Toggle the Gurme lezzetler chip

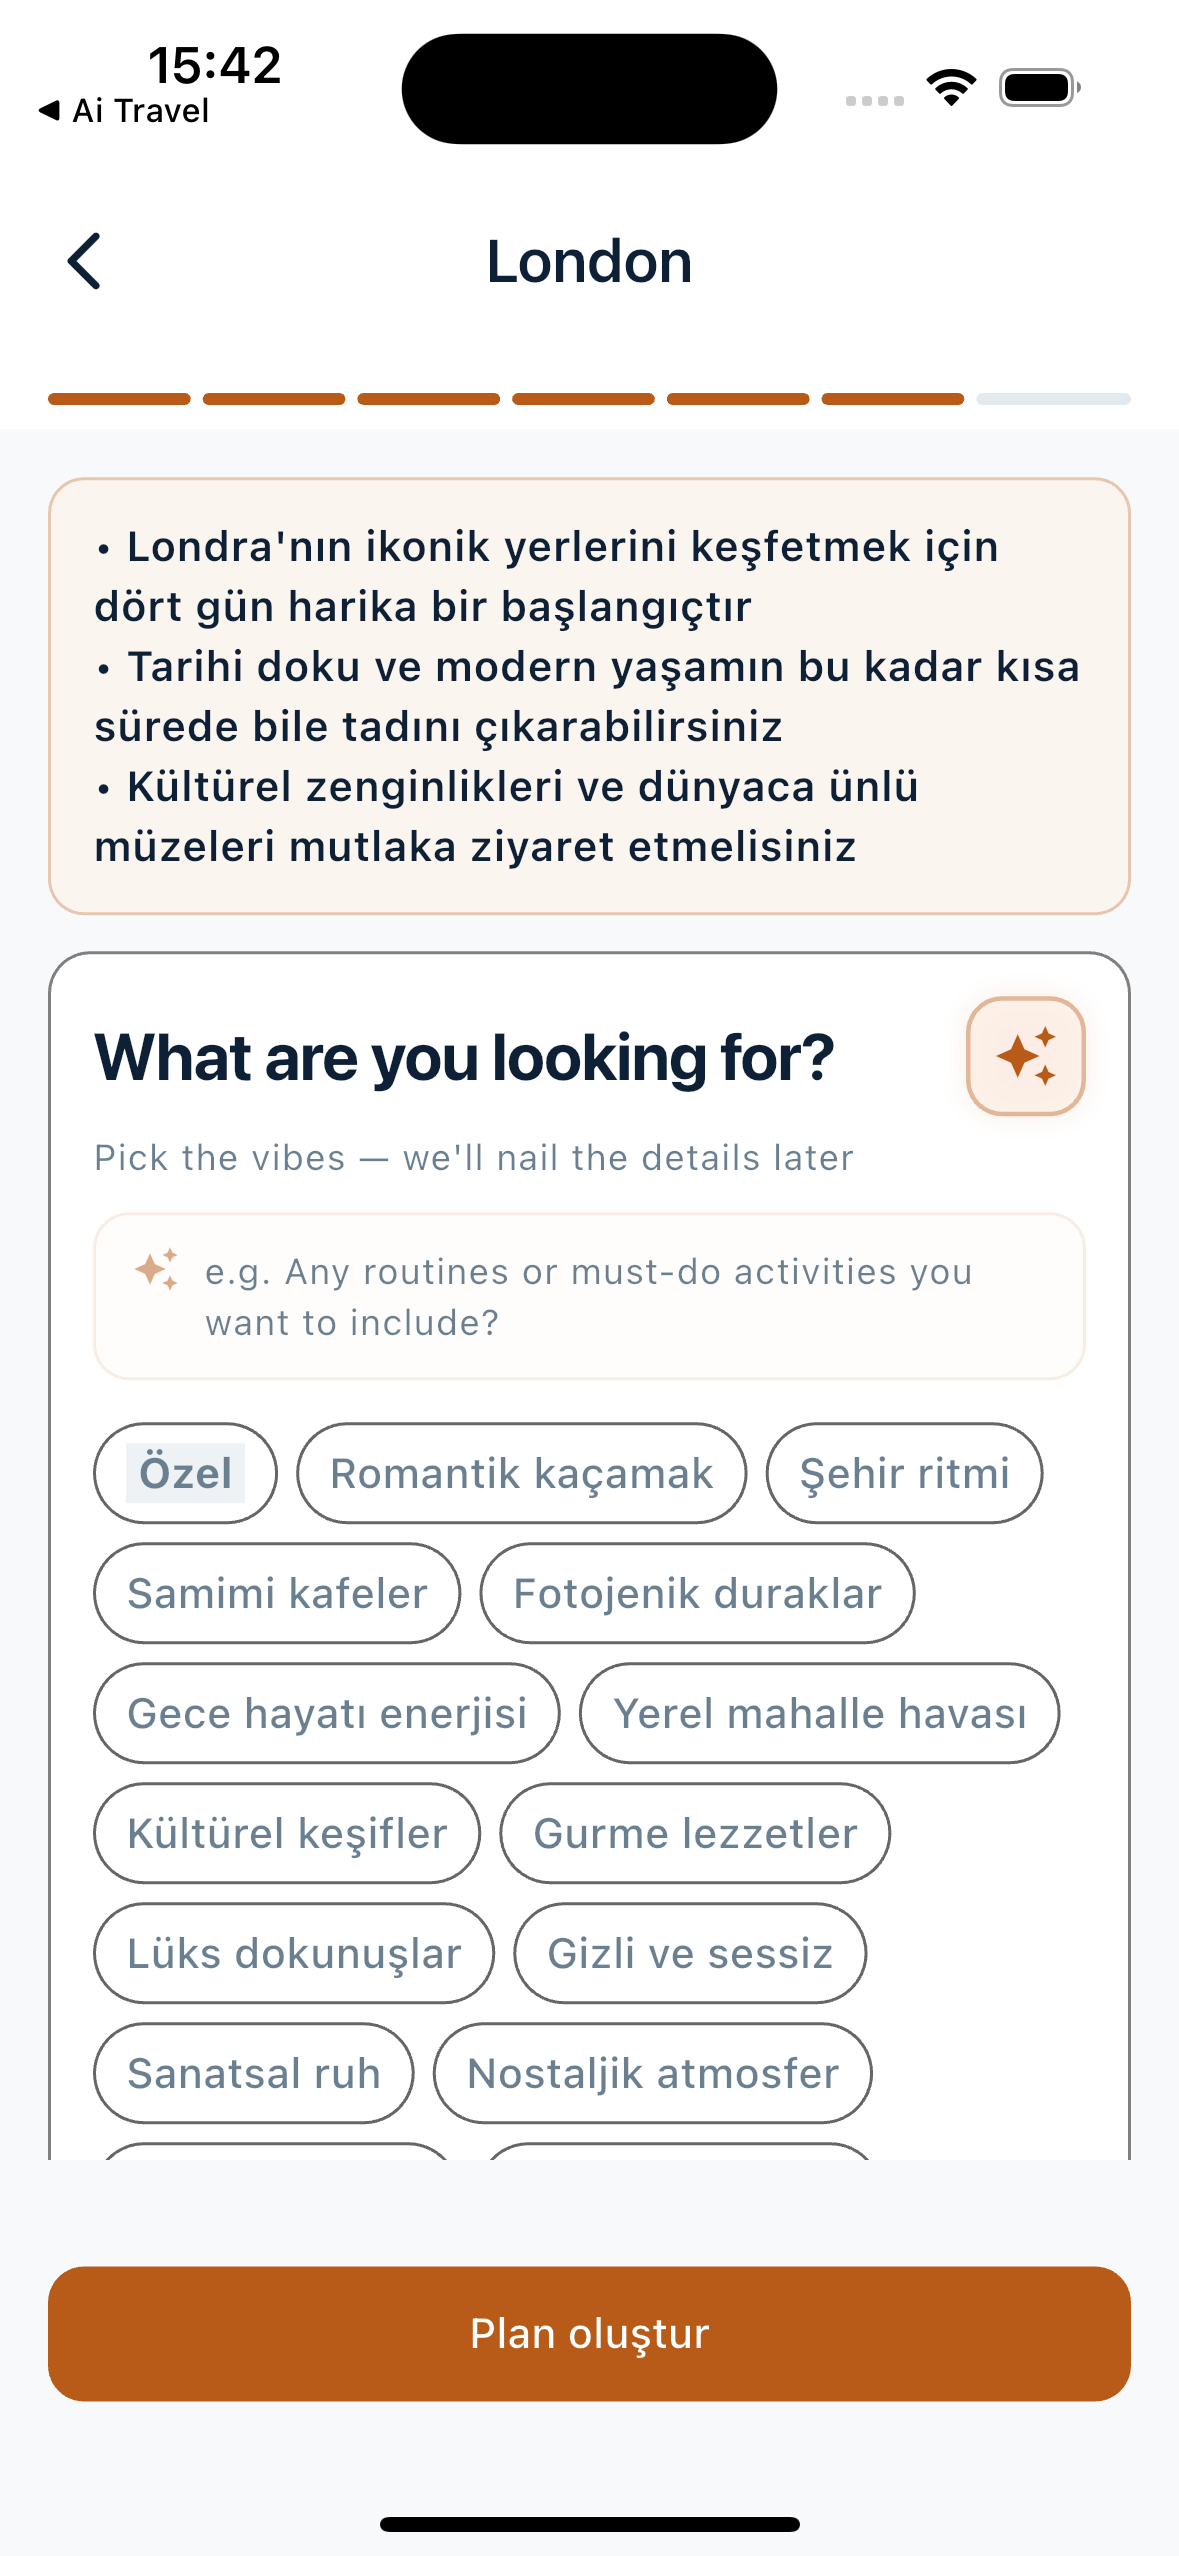coord(694,1833)
